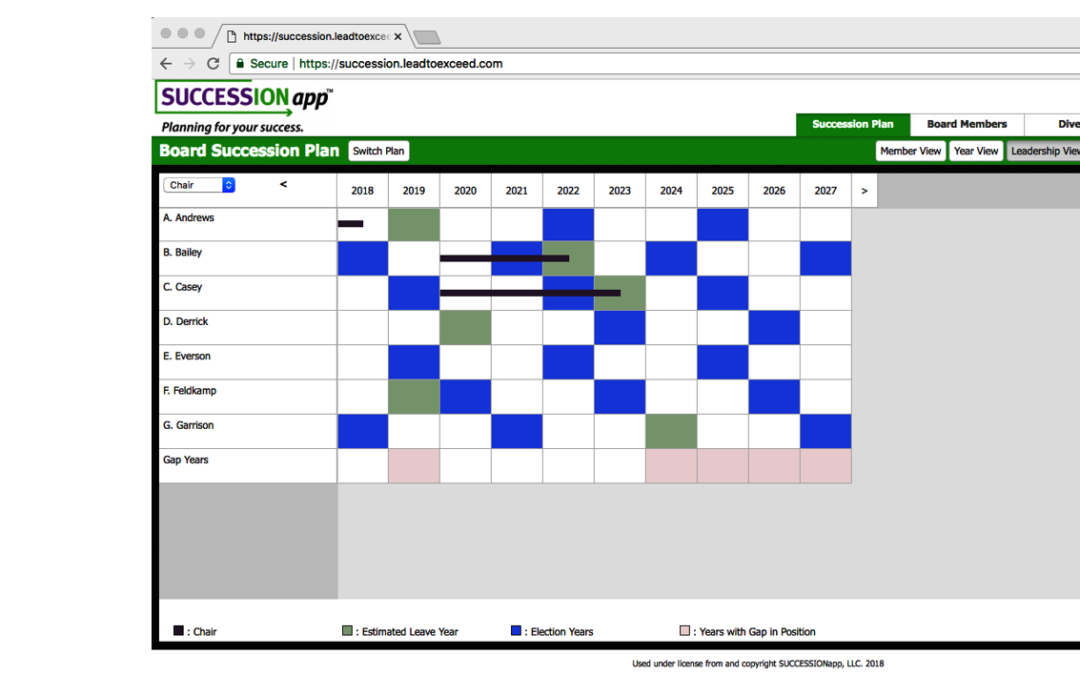This screenshot has height=675, width=1080.
Task: Open the Chair position dropdown
Action: click(x=199, y=185)
